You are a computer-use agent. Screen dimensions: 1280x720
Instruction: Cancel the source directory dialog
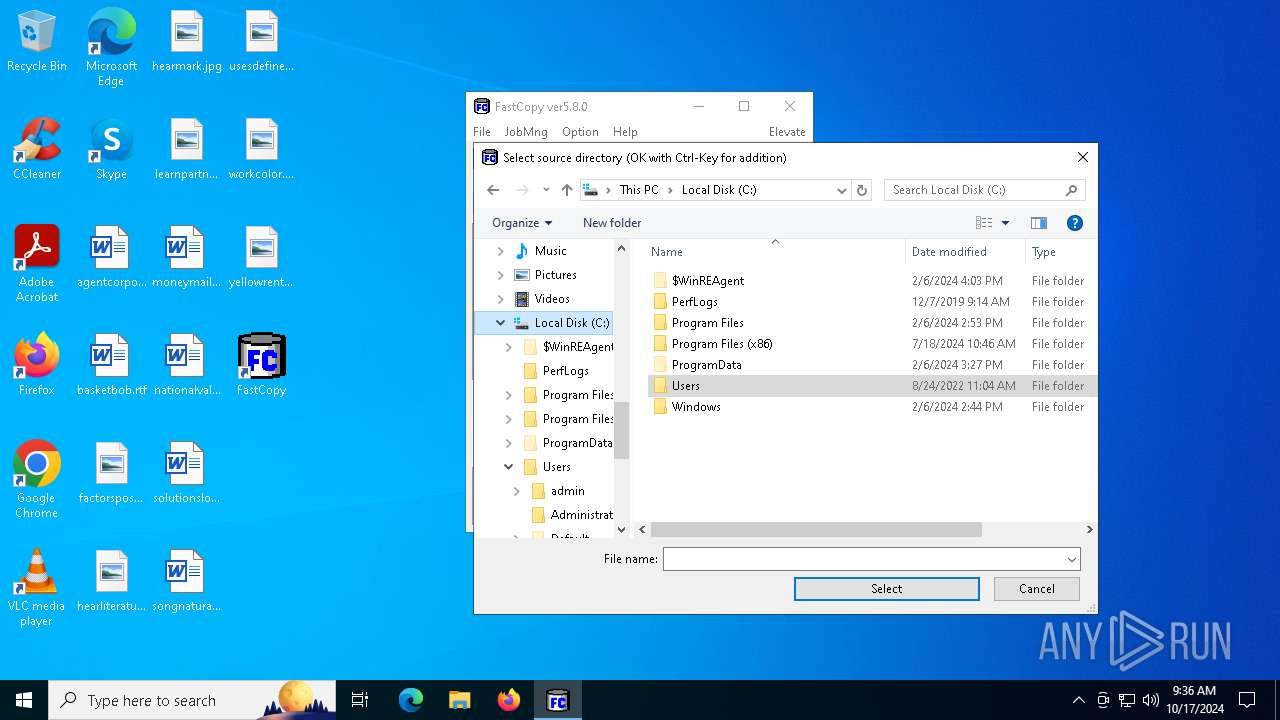pos(1037,589)
